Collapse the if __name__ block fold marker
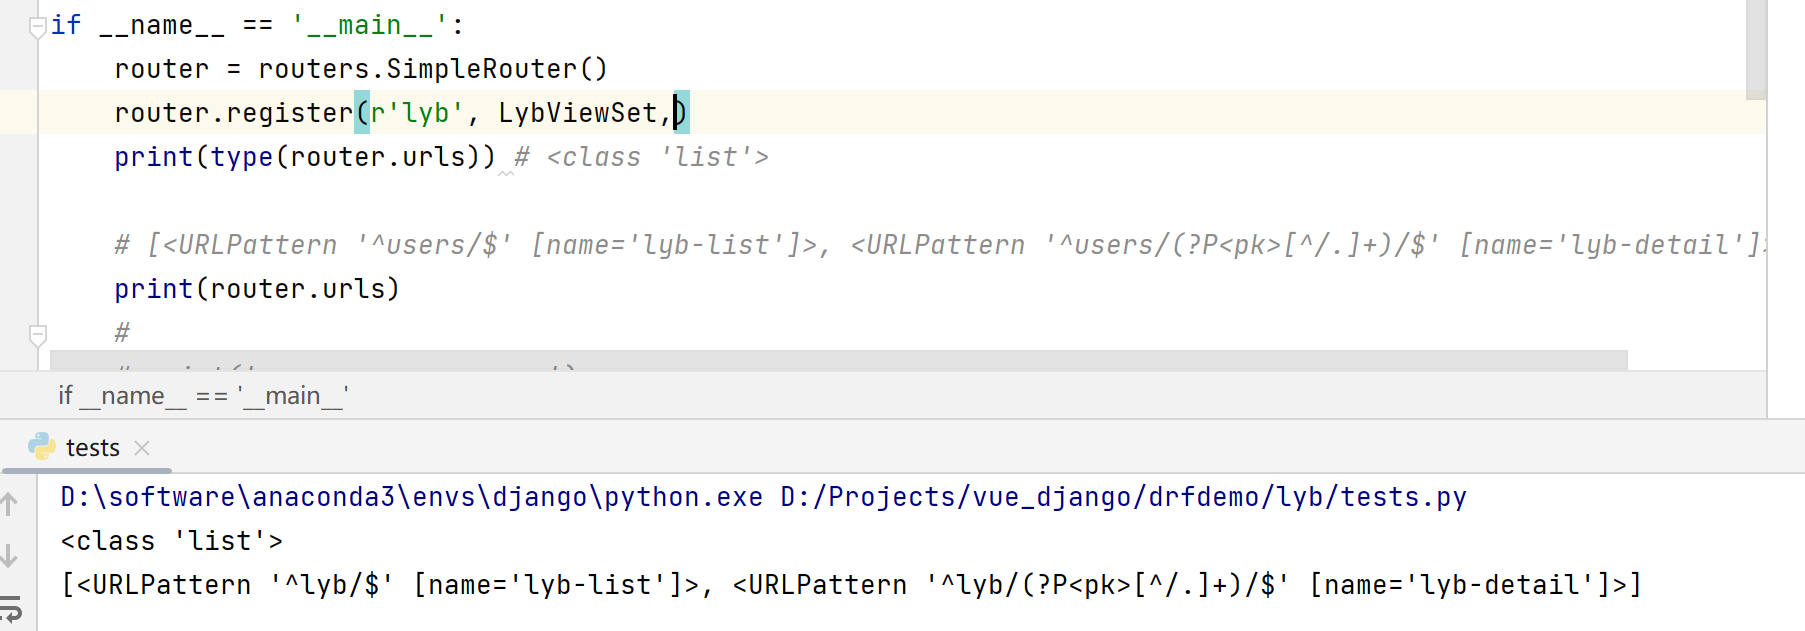Screen dimensions: 1805x631 tap(38, 26)
